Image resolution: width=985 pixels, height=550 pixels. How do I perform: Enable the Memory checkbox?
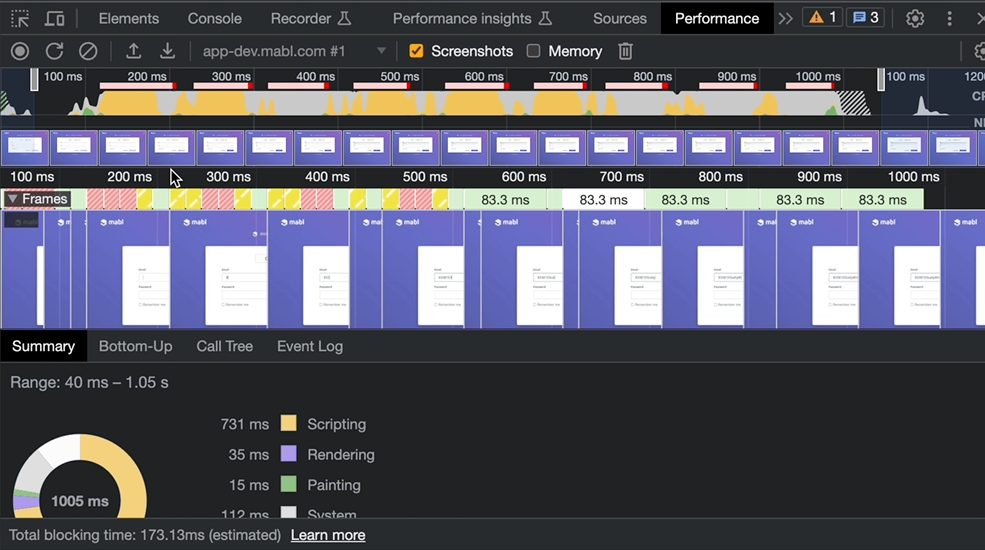click(x=533, y=51)
